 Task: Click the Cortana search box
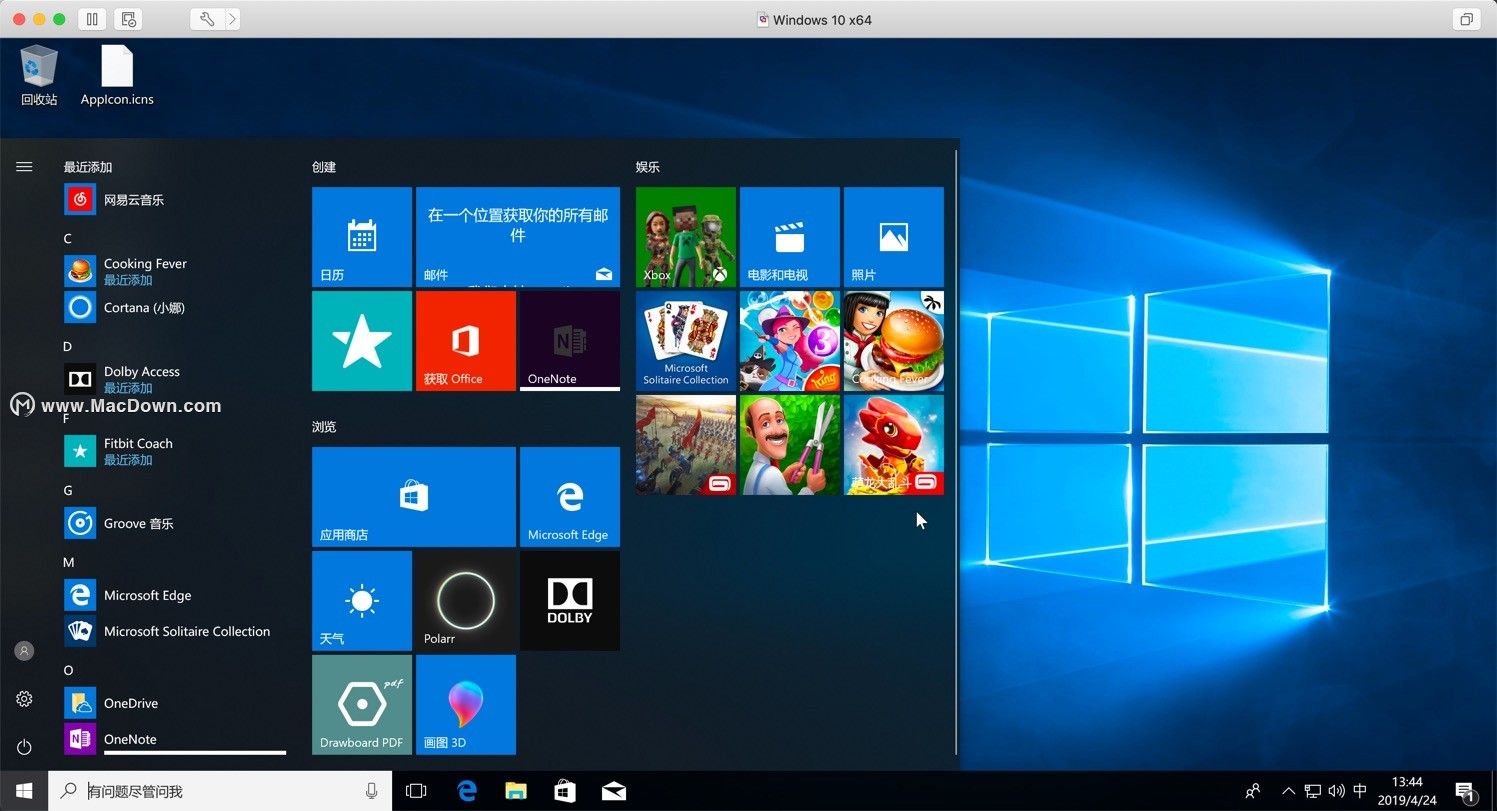pyautogui.click(x=220, y=791)
